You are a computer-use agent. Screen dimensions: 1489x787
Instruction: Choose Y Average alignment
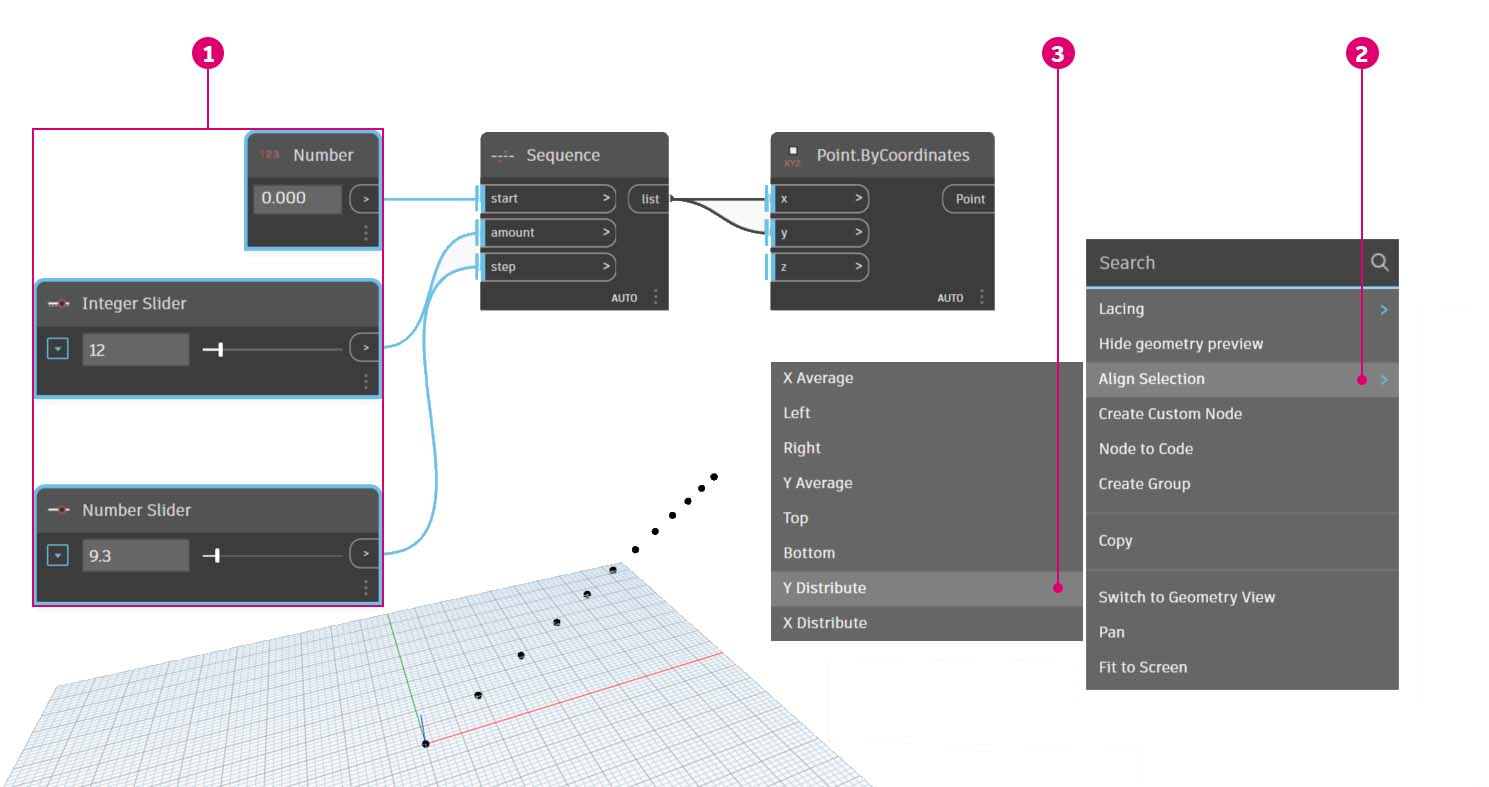[x=927, y=483]
